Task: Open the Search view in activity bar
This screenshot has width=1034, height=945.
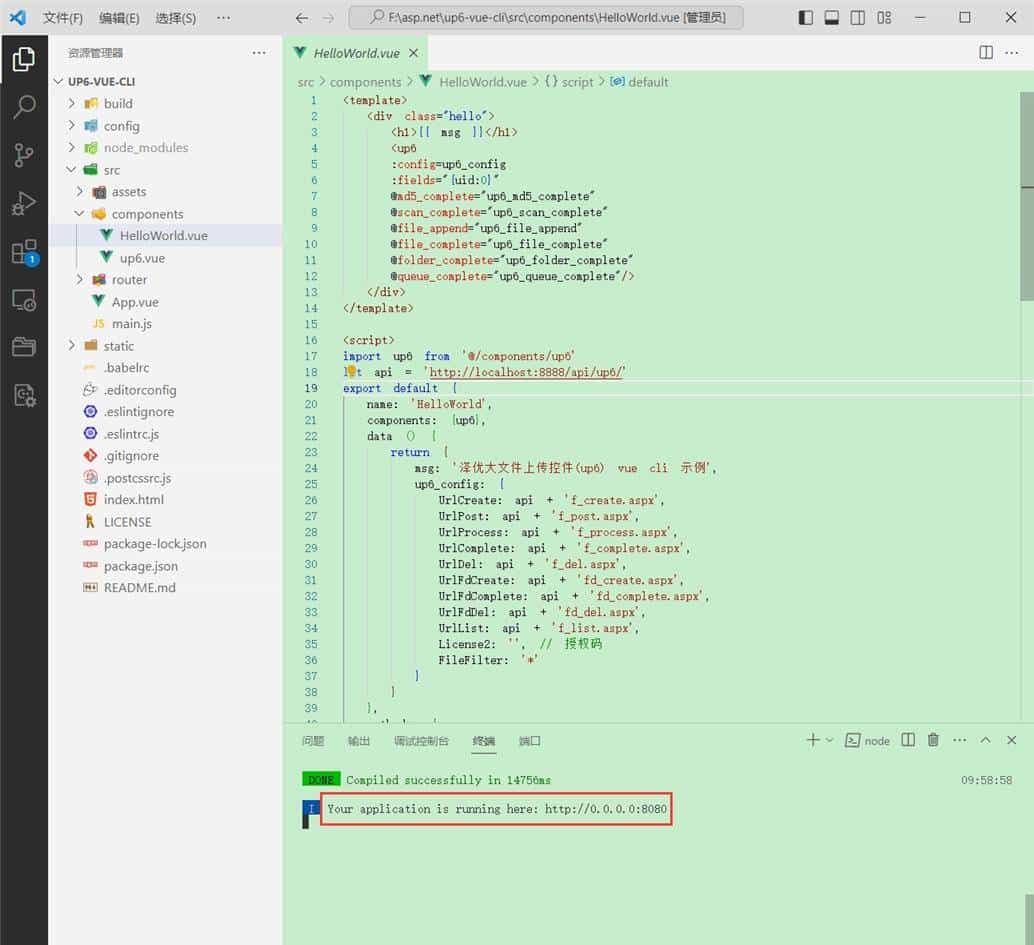Action: click(x=23, y=107)
